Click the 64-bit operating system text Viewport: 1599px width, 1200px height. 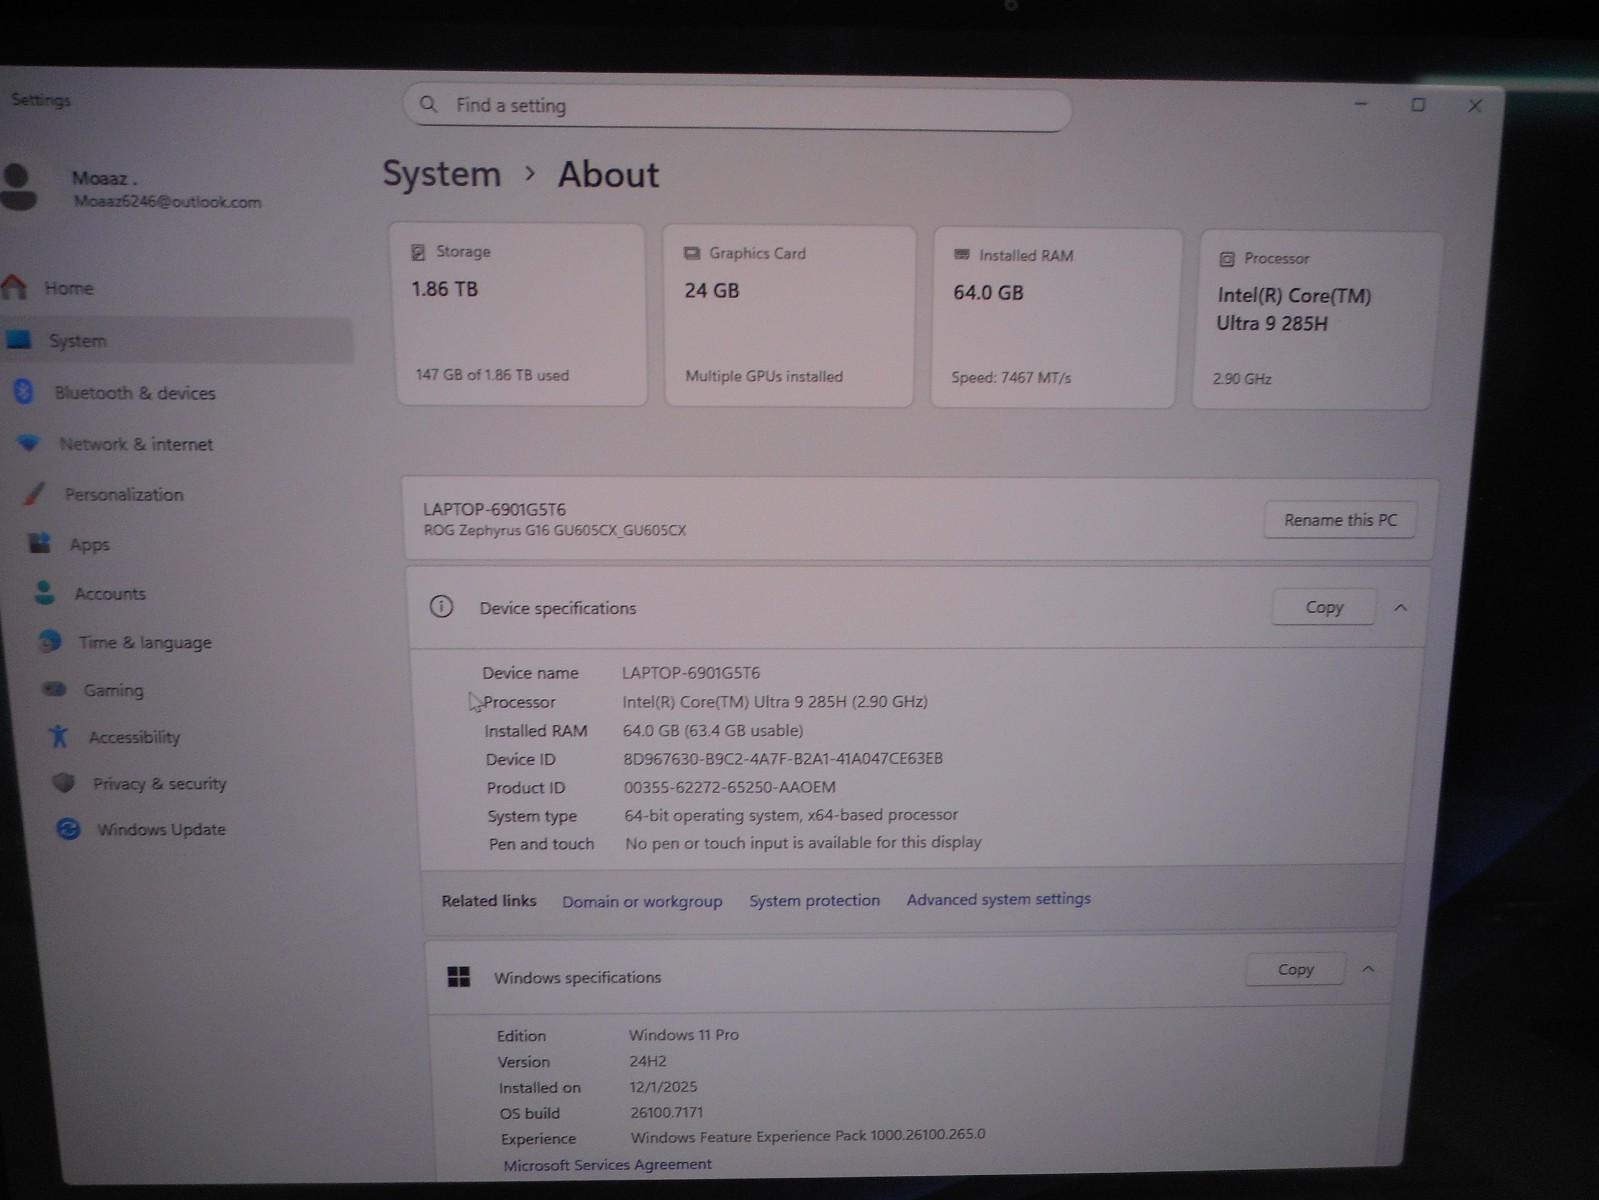(791, 815)
